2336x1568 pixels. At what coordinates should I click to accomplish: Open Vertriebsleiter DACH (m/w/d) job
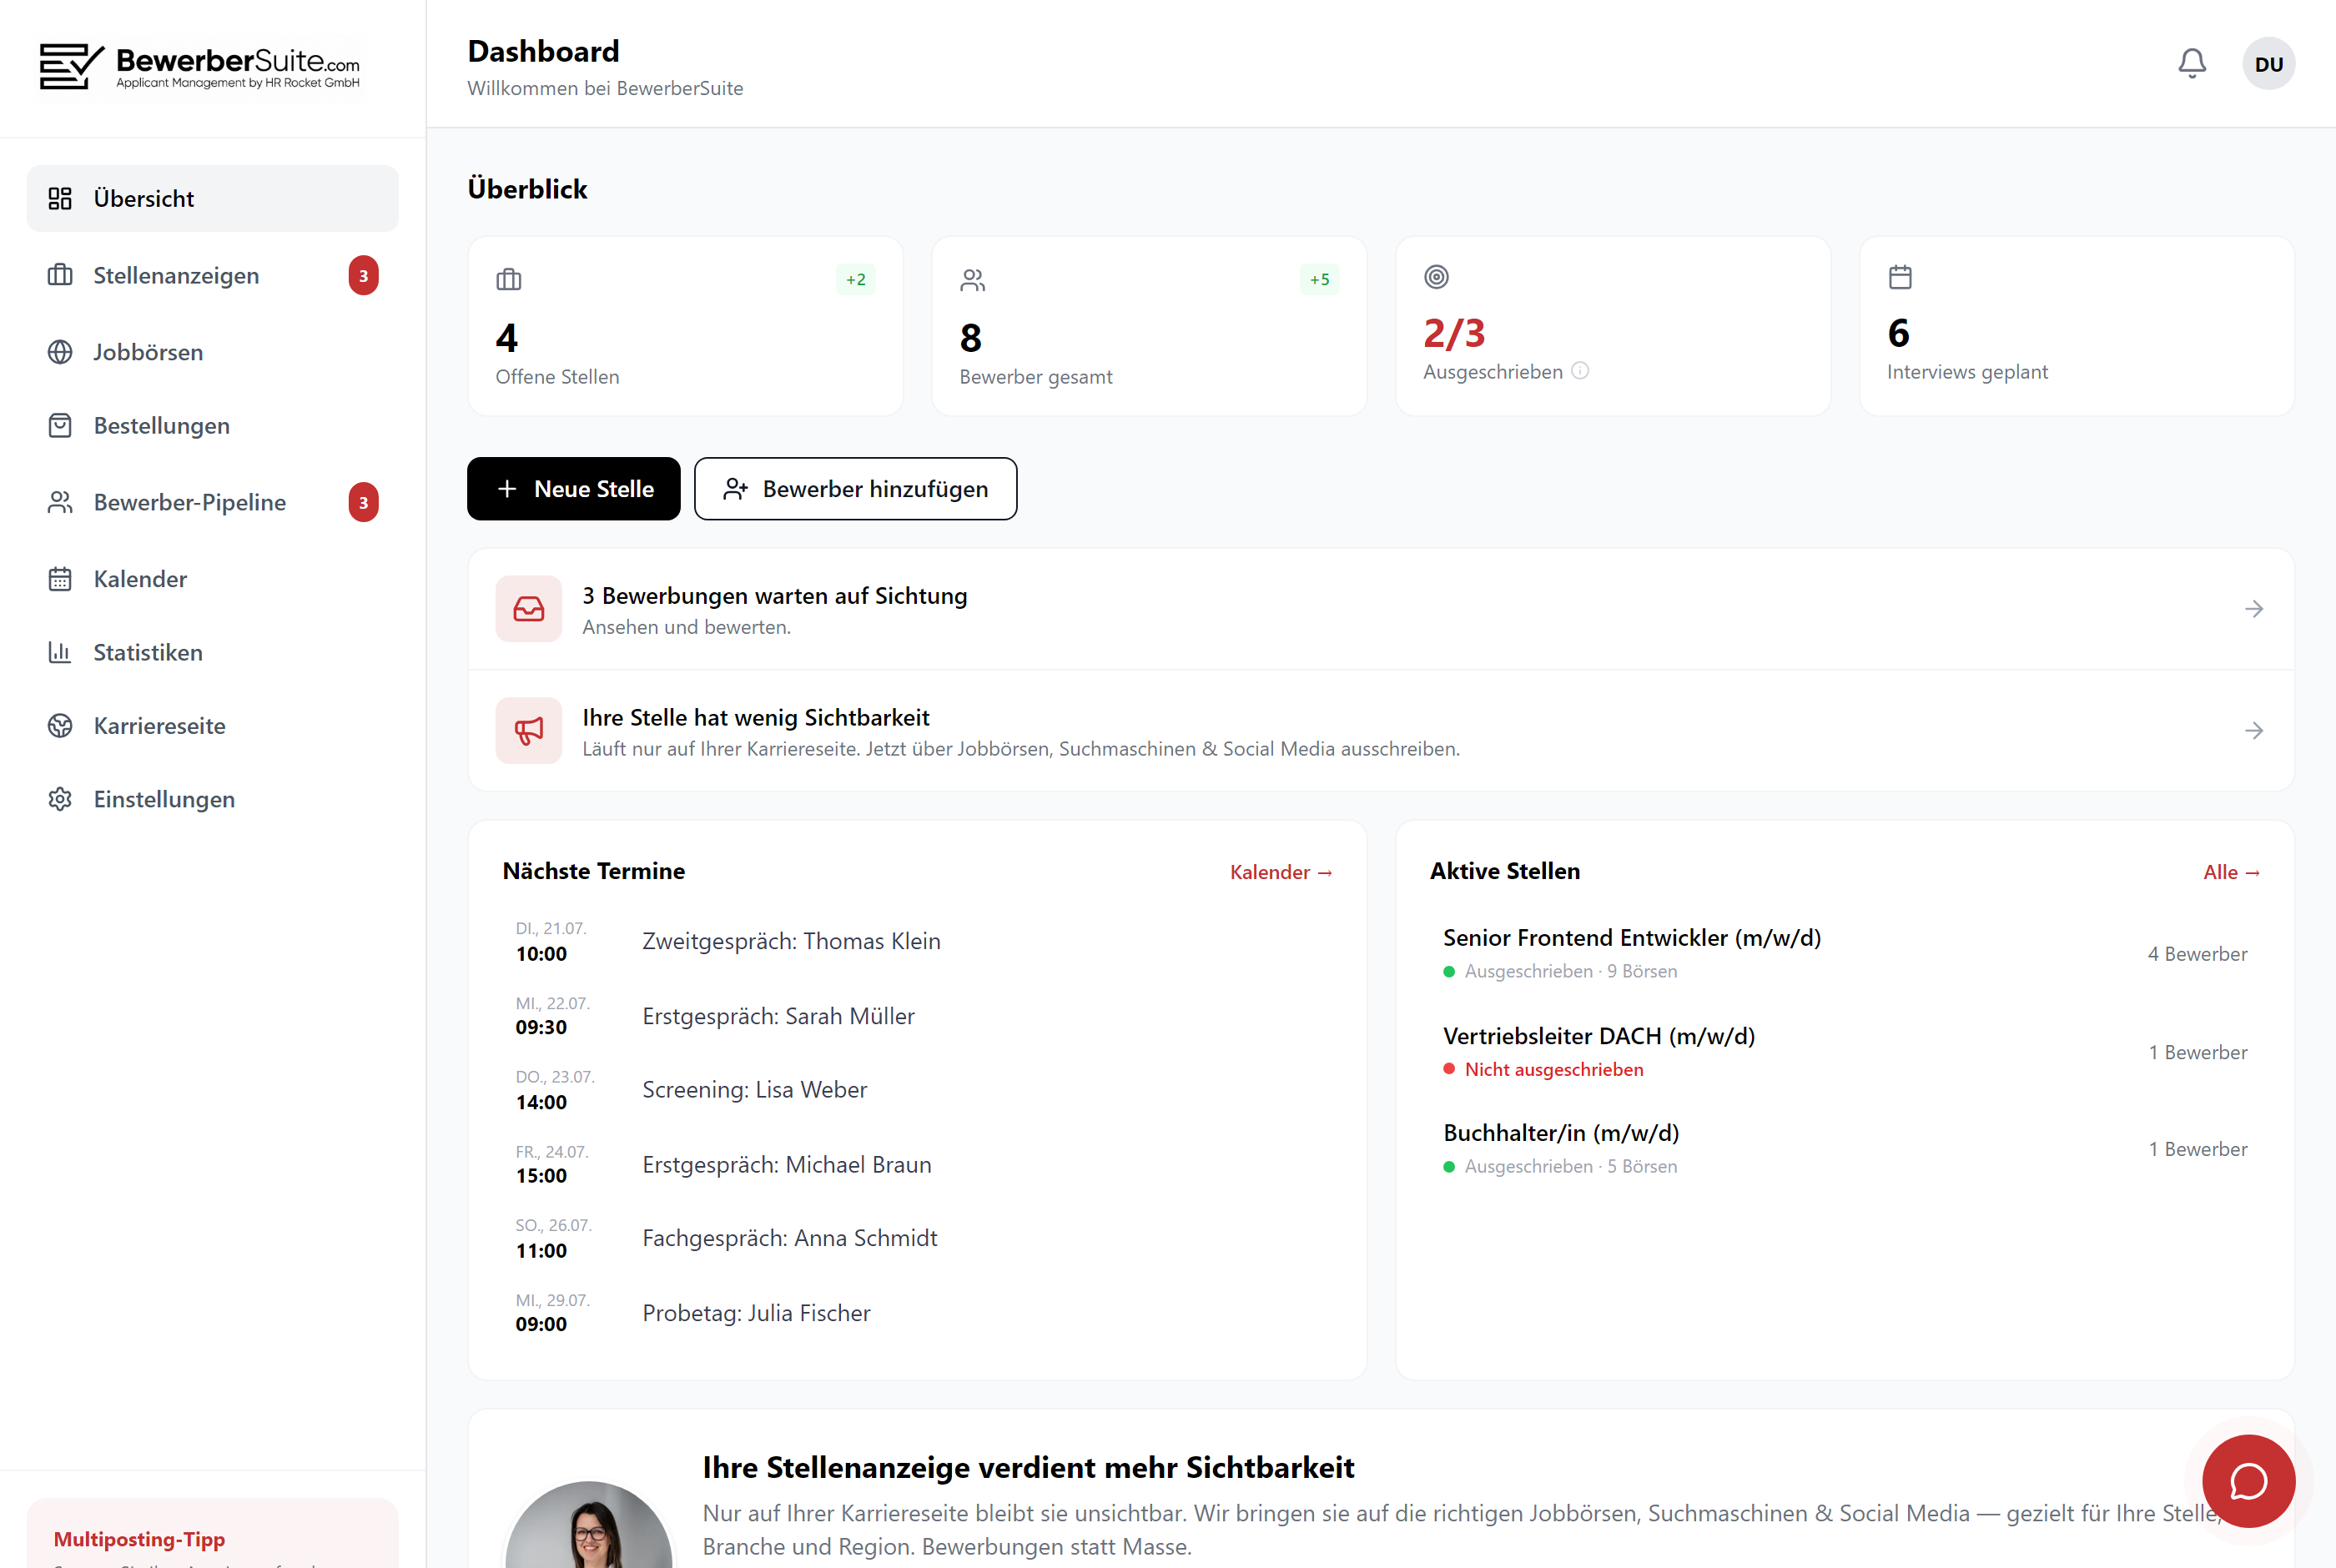(1845, 1052)
